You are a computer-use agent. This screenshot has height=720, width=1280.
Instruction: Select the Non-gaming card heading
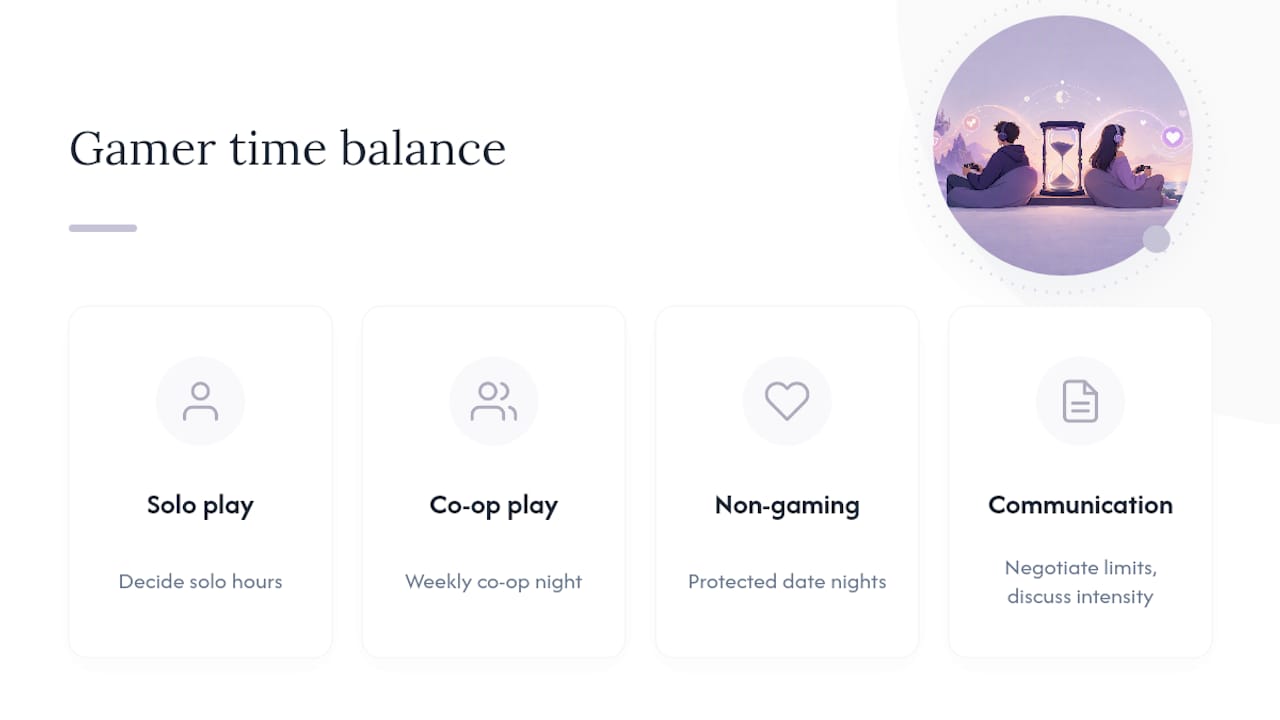(787, 505)
